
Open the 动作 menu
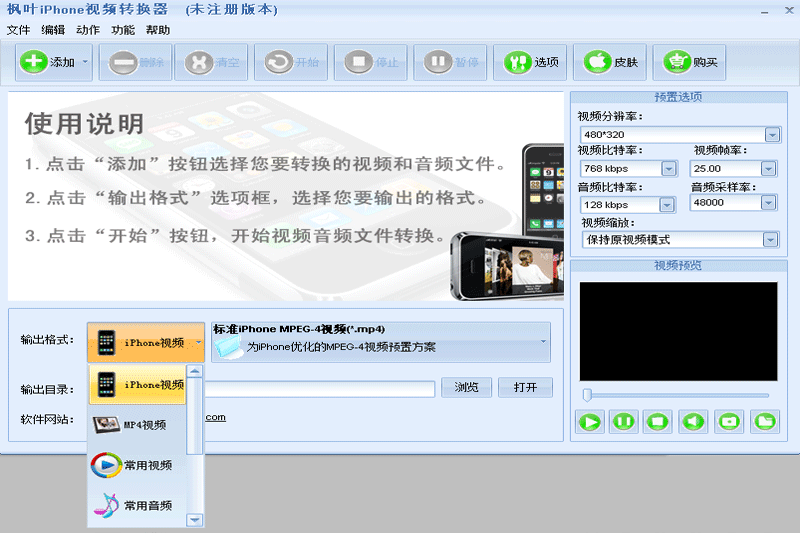(88, 30)
